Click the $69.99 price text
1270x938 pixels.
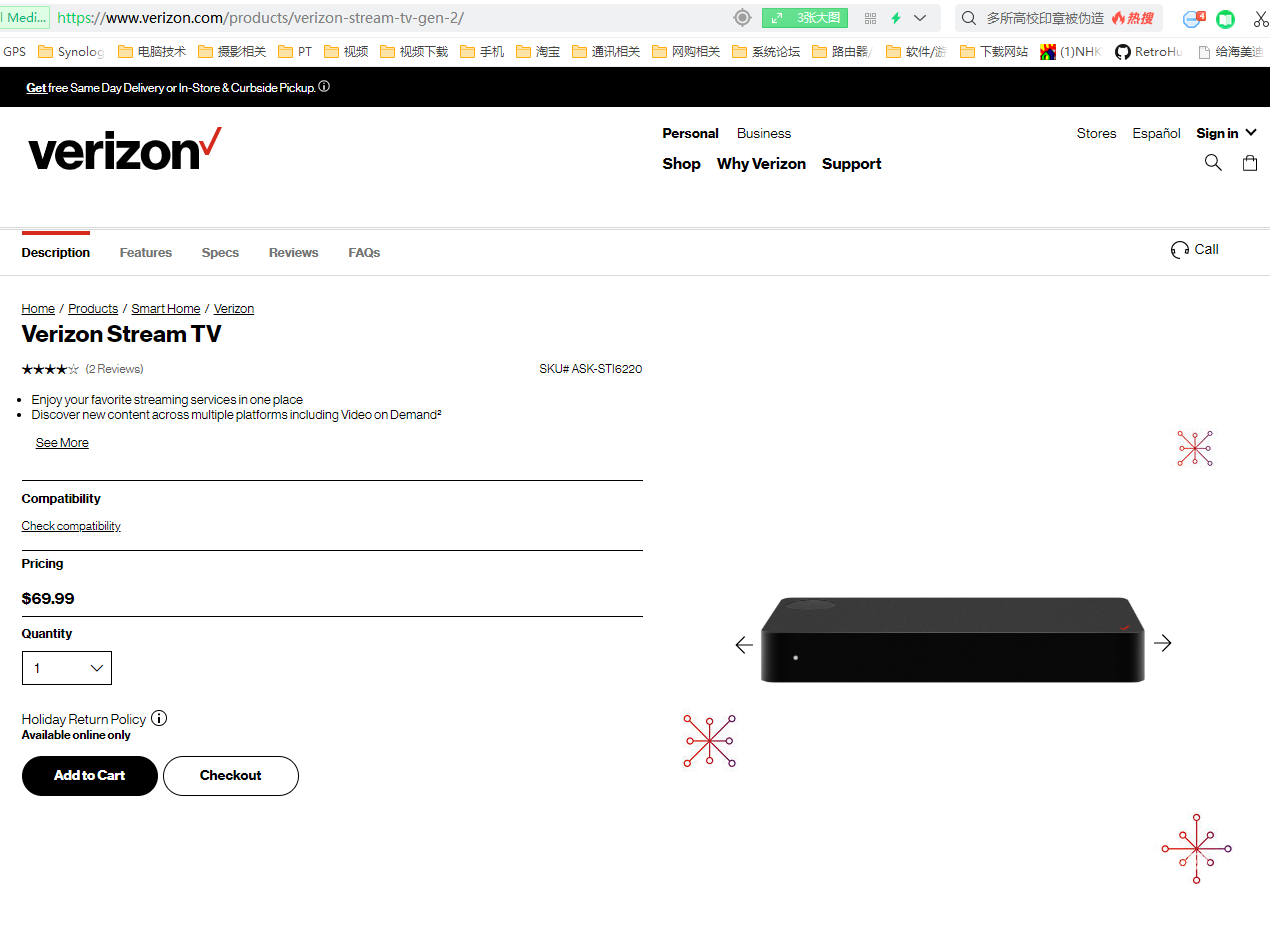tap(48, 599)
